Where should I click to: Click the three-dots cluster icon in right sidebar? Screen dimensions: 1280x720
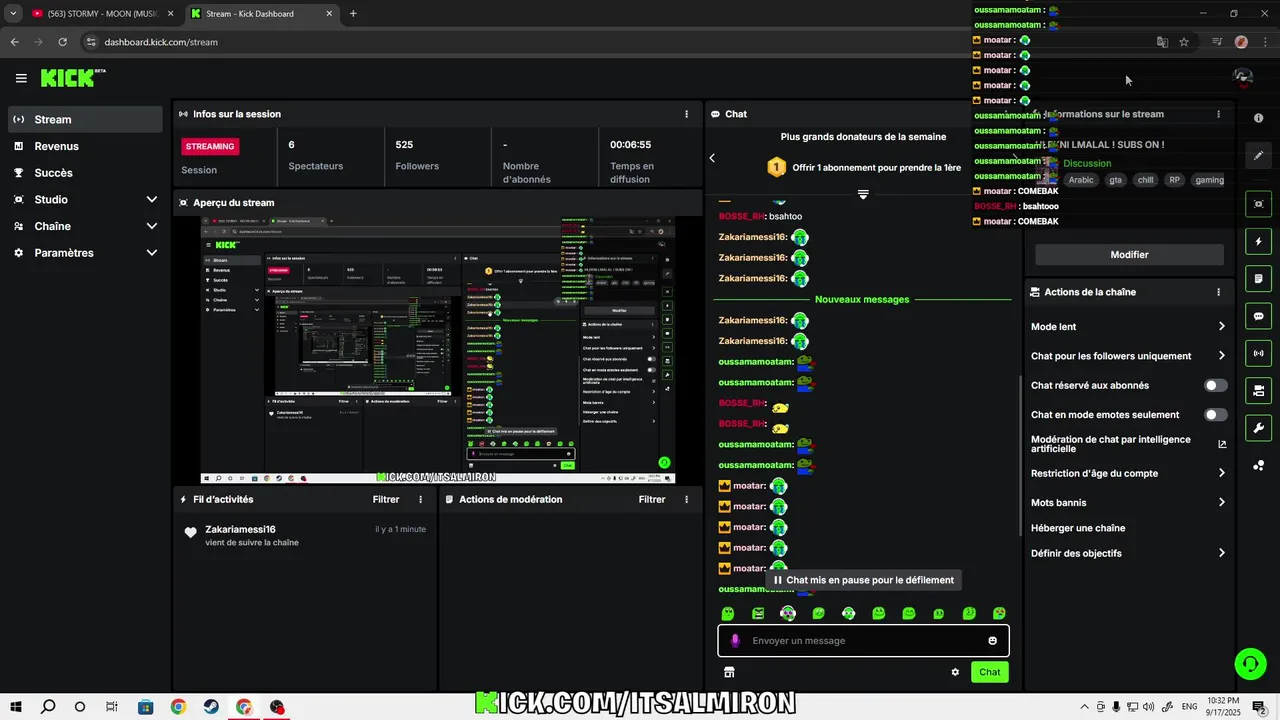click(x=1258, y=465)
